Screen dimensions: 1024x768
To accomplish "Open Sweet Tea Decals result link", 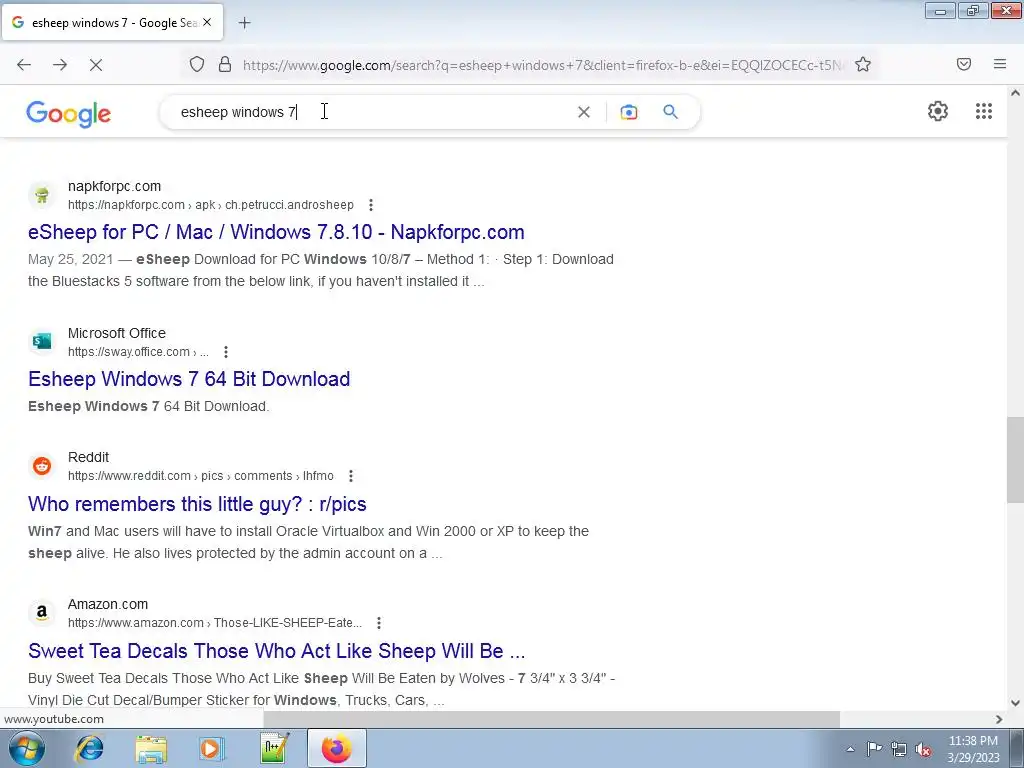I will 276,651.
